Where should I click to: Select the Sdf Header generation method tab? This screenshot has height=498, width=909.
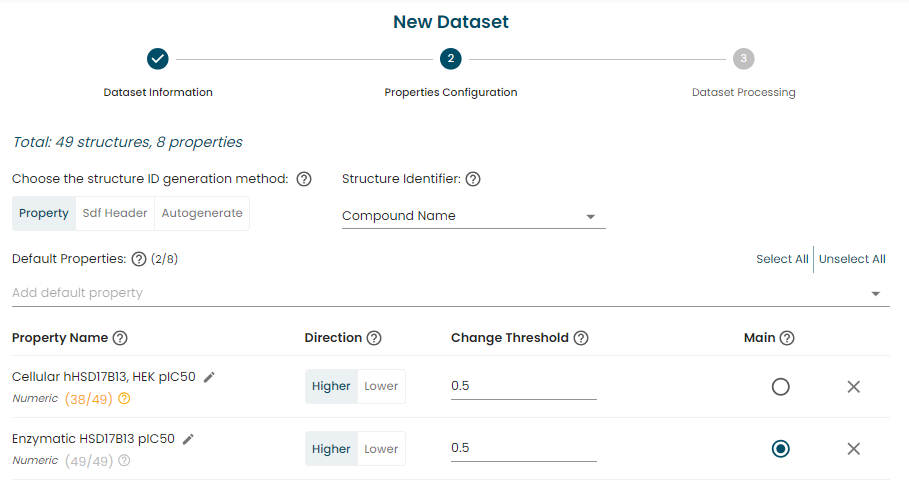click(115, 213)
